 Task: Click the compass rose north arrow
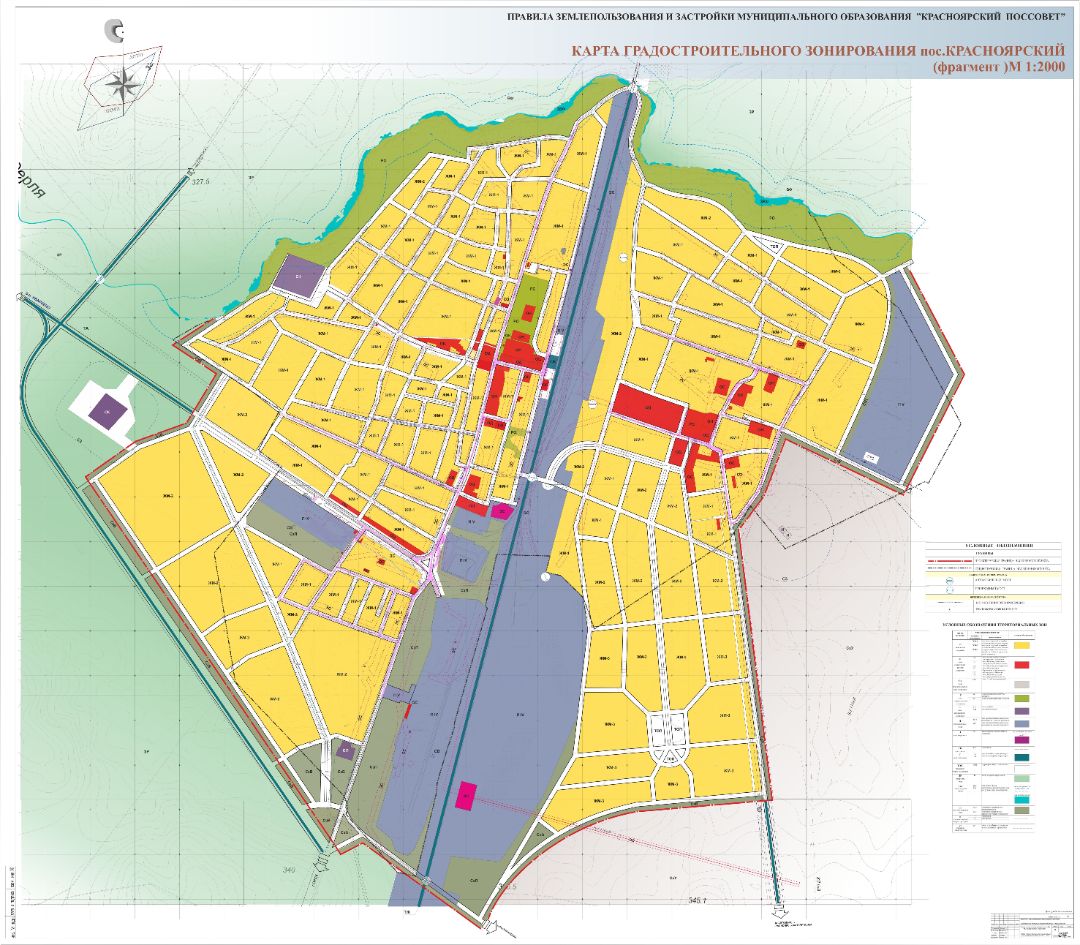pos(121,84)
